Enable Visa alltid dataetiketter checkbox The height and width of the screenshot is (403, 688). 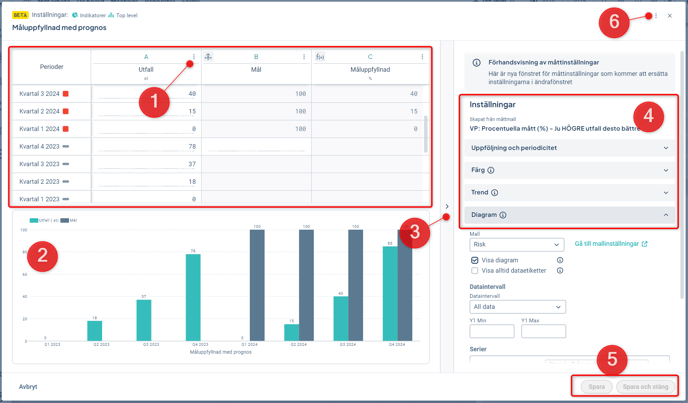pos(475,271)
